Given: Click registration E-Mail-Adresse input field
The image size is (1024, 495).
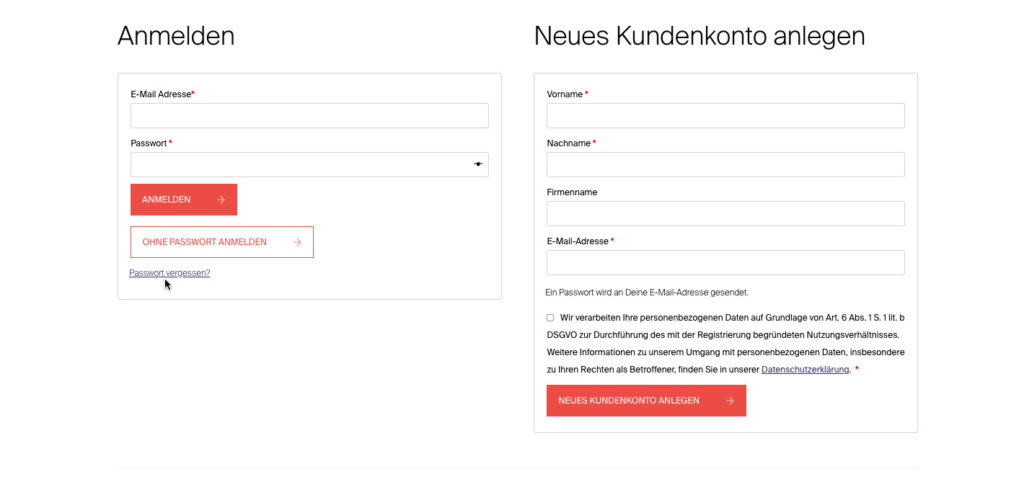Looking at the screenshot, I should 725,263.
